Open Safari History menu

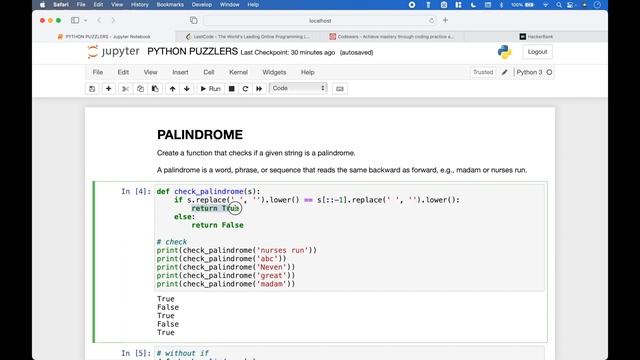(140, 4)
